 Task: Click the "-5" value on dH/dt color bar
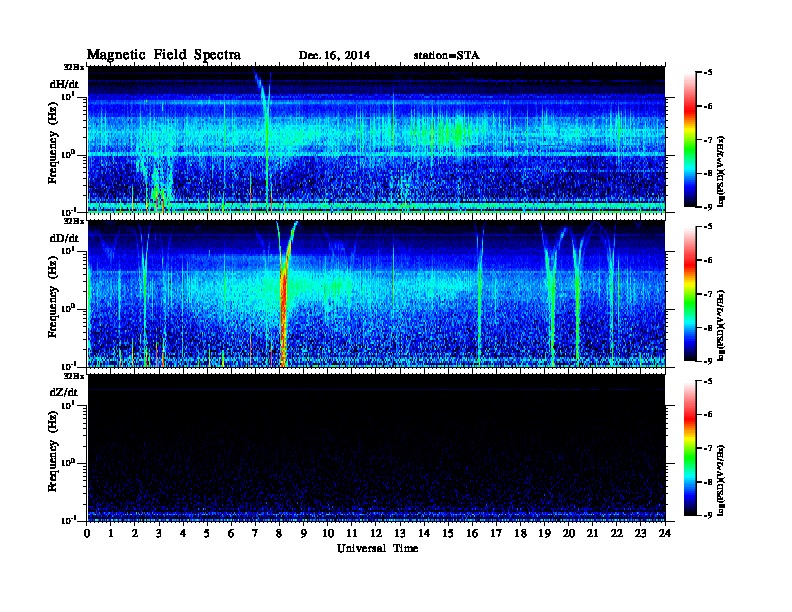708,73
